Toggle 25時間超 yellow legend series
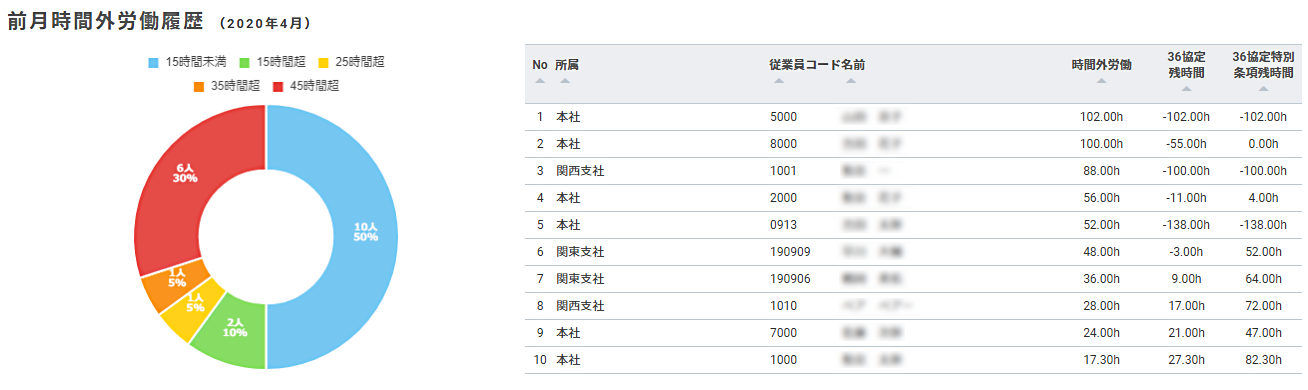1308x390 pixels. point(352,61)
